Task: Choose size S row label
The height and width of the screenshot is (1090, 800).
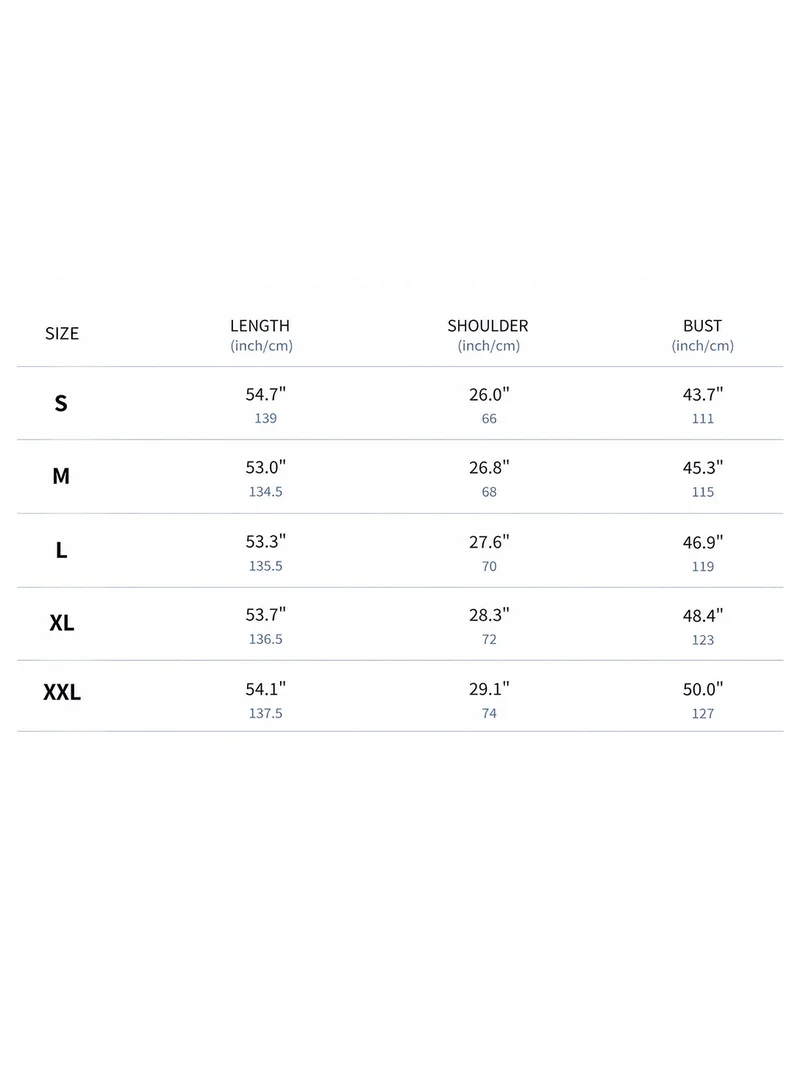Action: (x=61, y=403)
